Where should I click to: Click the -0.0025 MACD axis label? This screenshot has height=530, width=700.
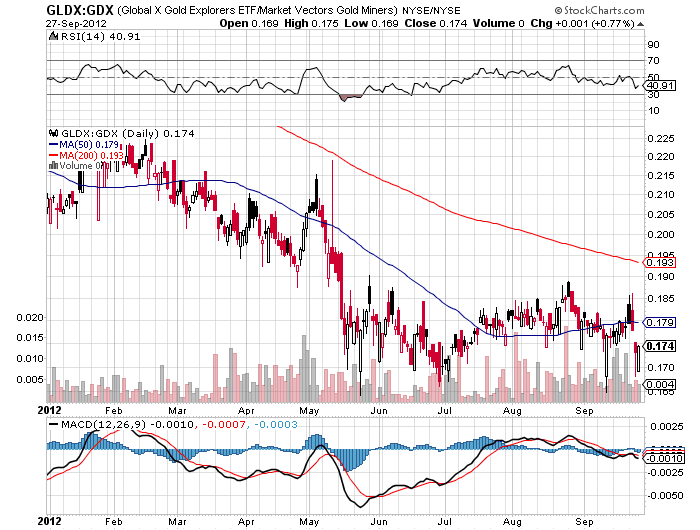pos(665,472)
